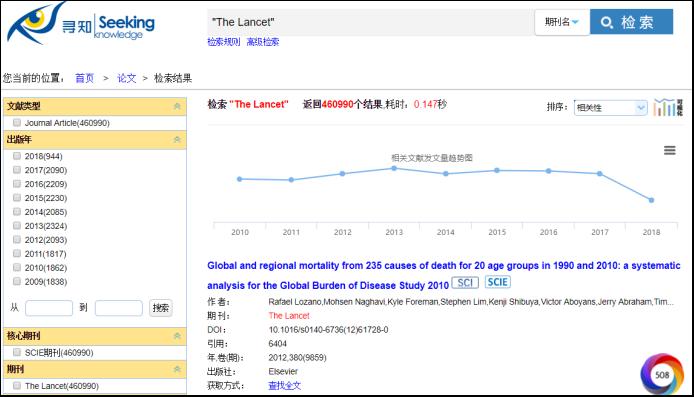Click the author list starting Rafael Lozano
The image size is (694, 397).
[471, 302]
